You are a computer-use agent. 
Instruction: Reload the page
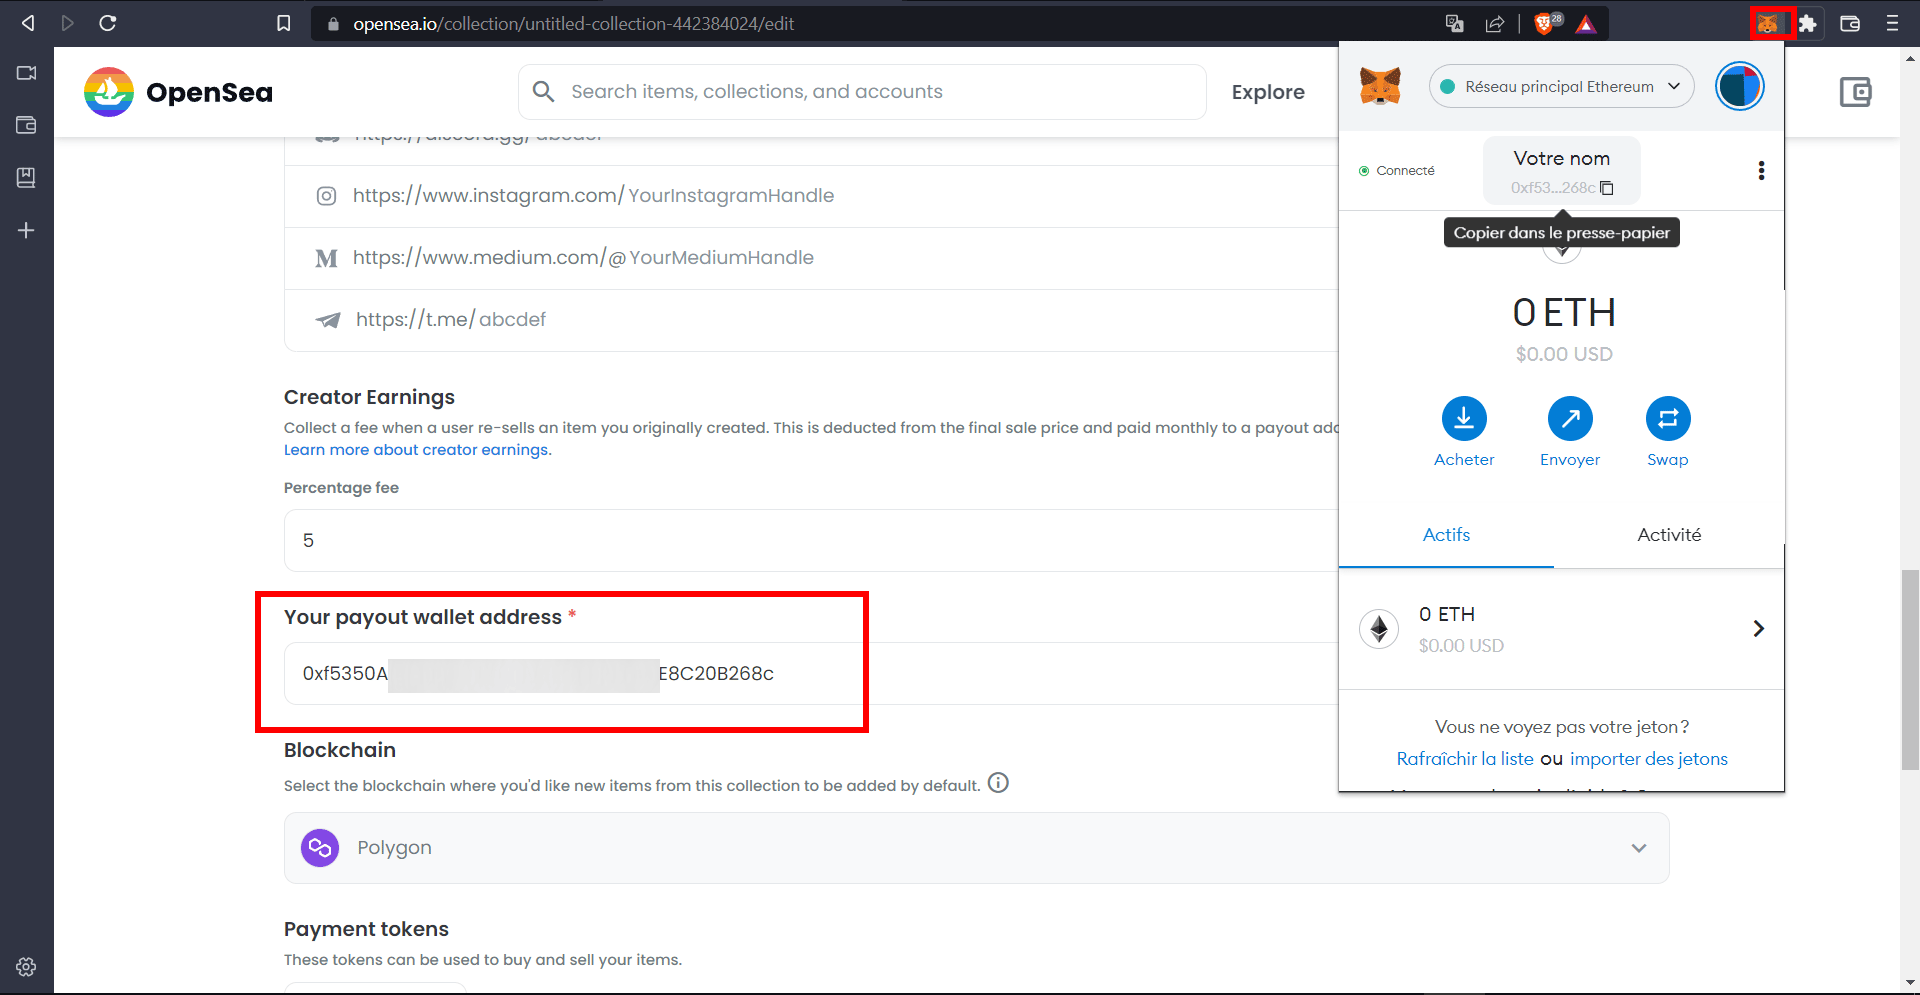[108, 23]
